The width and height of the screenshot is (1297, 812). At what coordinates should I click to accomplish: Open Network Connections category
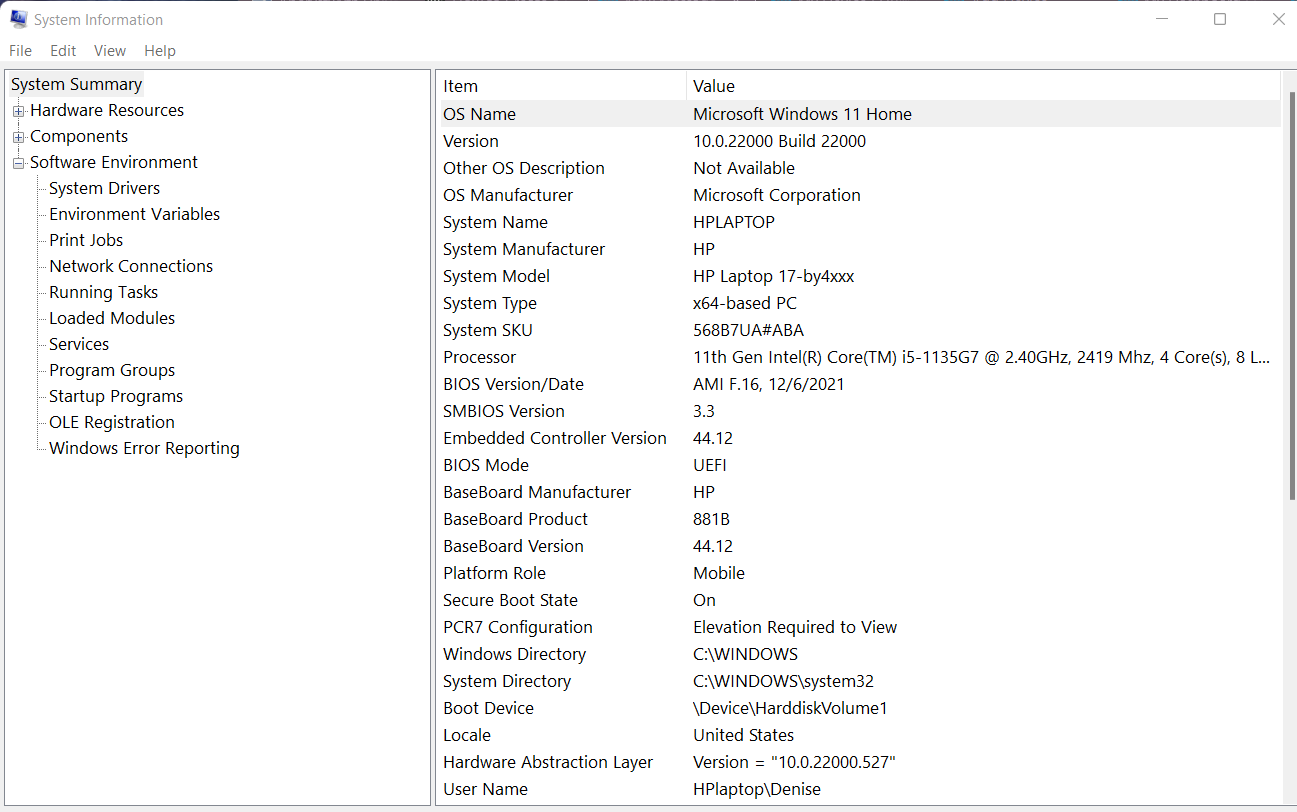point(131,266)
